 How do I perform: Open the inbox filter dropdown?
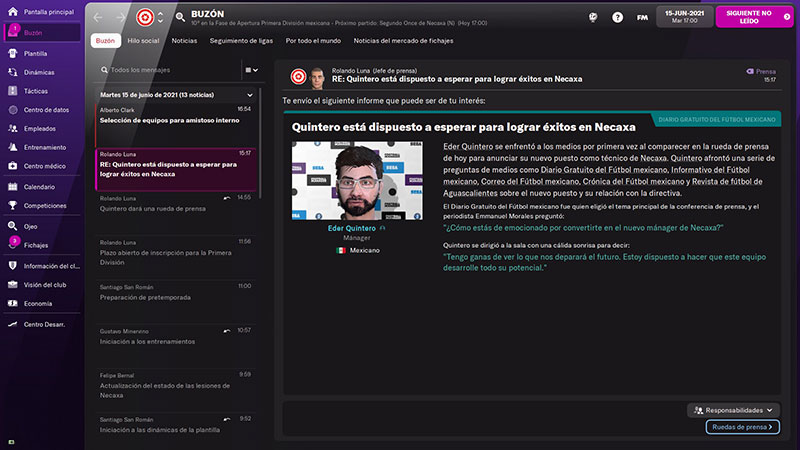[252, 70]
